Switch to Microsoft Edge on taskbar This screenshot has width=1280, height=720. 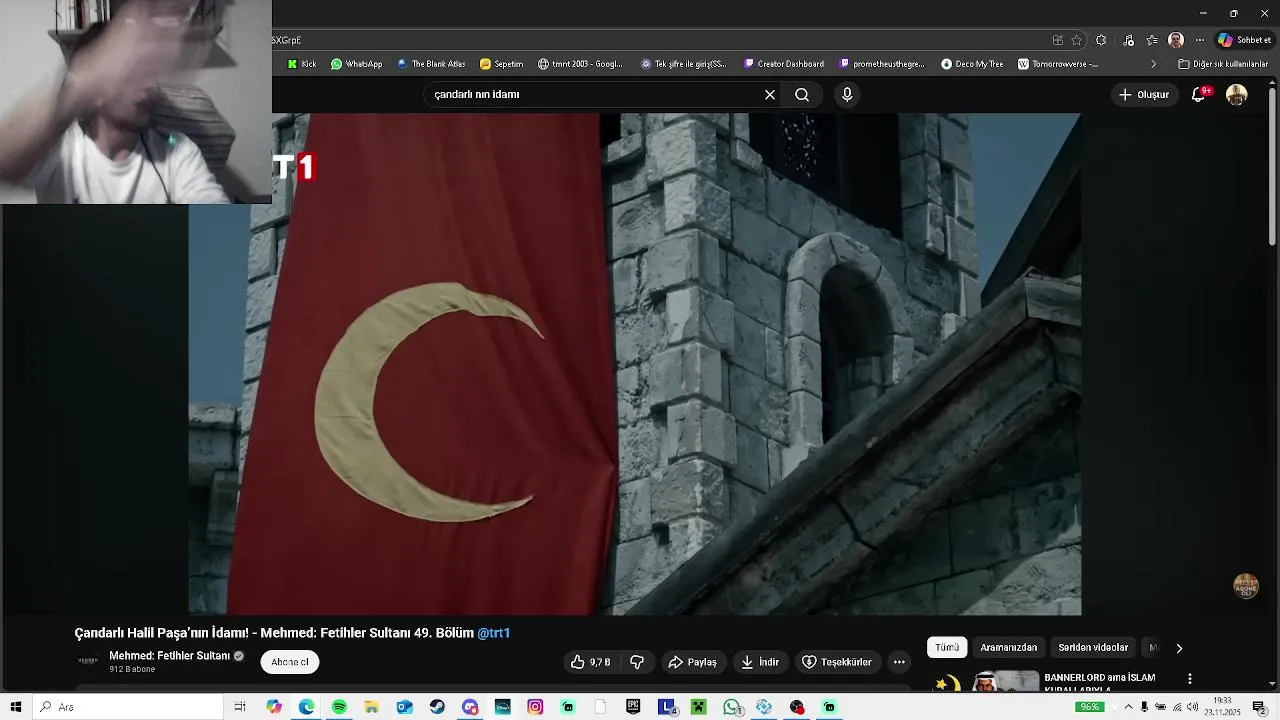pos(306,707)
